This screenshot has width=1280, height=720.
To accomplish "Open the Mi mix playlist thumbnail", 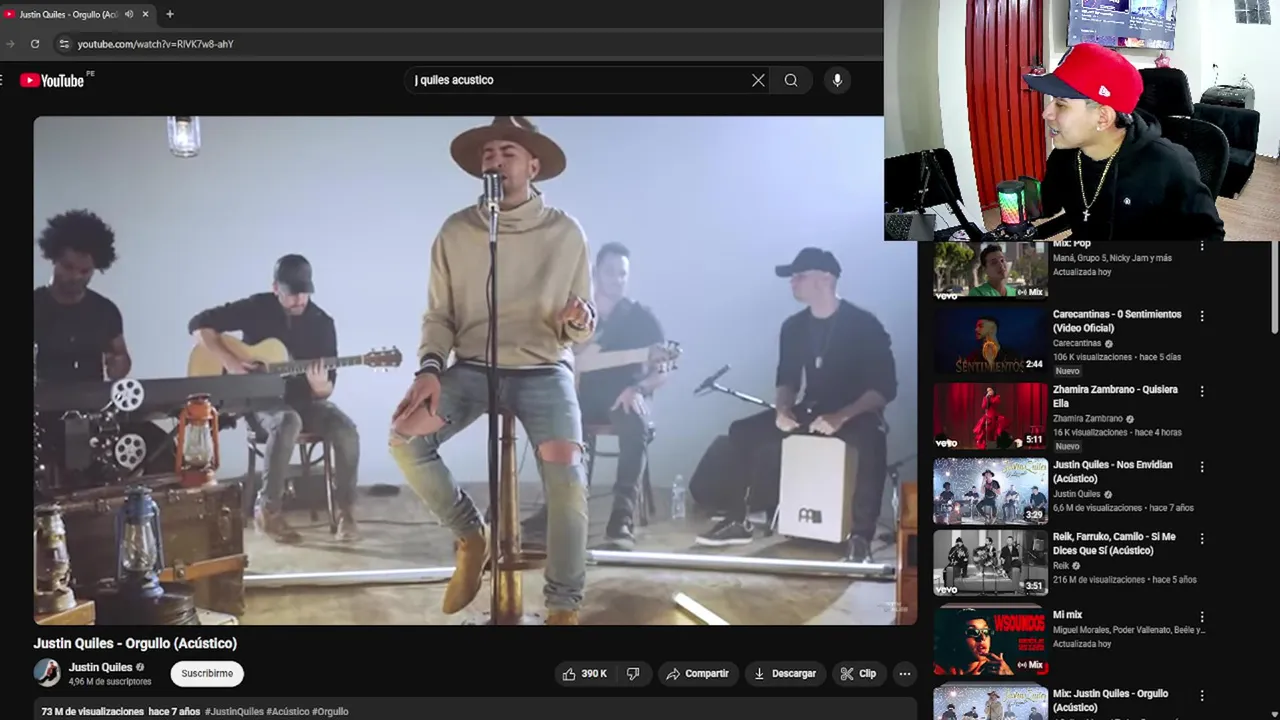I will pyautogui.click(x=990, y=641).
